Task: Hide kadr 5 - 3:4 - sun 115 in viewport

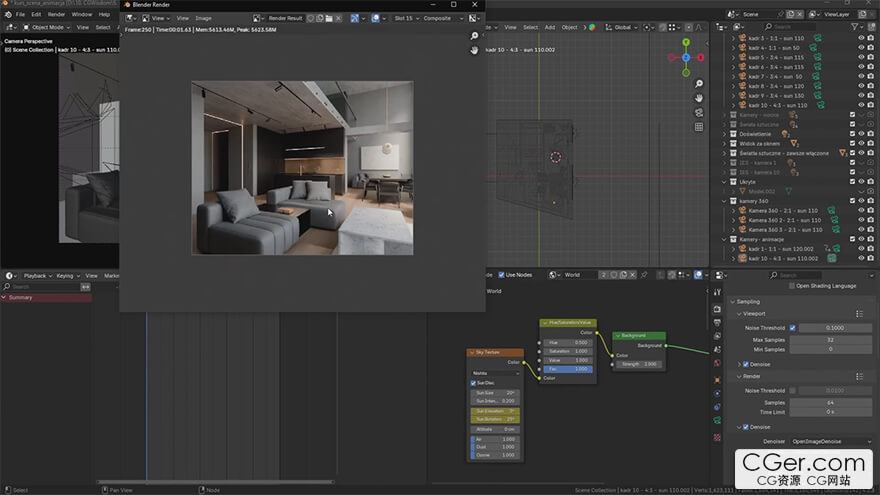Action: point(861,57)
